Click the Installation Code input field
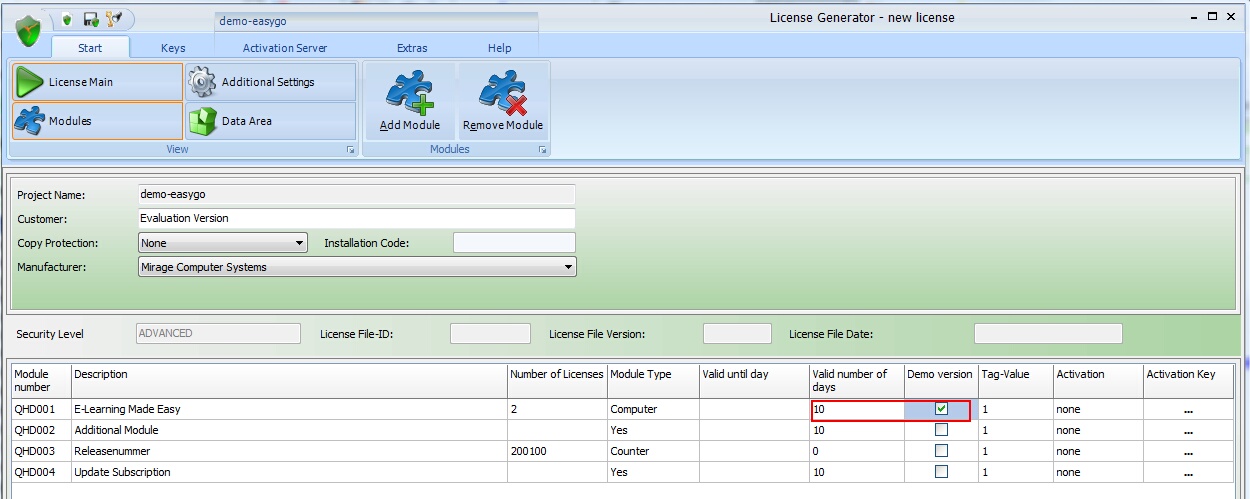This screenshot has height=499, width=1250. tap(514, 243)
